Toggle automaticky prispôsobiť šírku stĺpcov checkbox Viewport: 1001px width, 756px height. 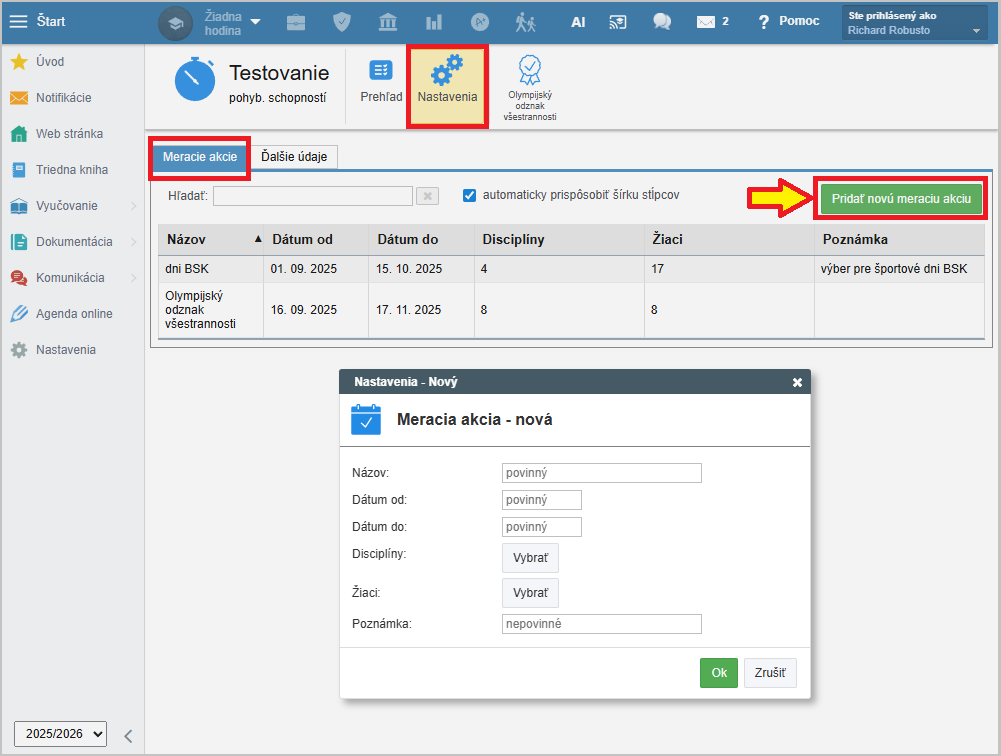(x=469, y=195)
